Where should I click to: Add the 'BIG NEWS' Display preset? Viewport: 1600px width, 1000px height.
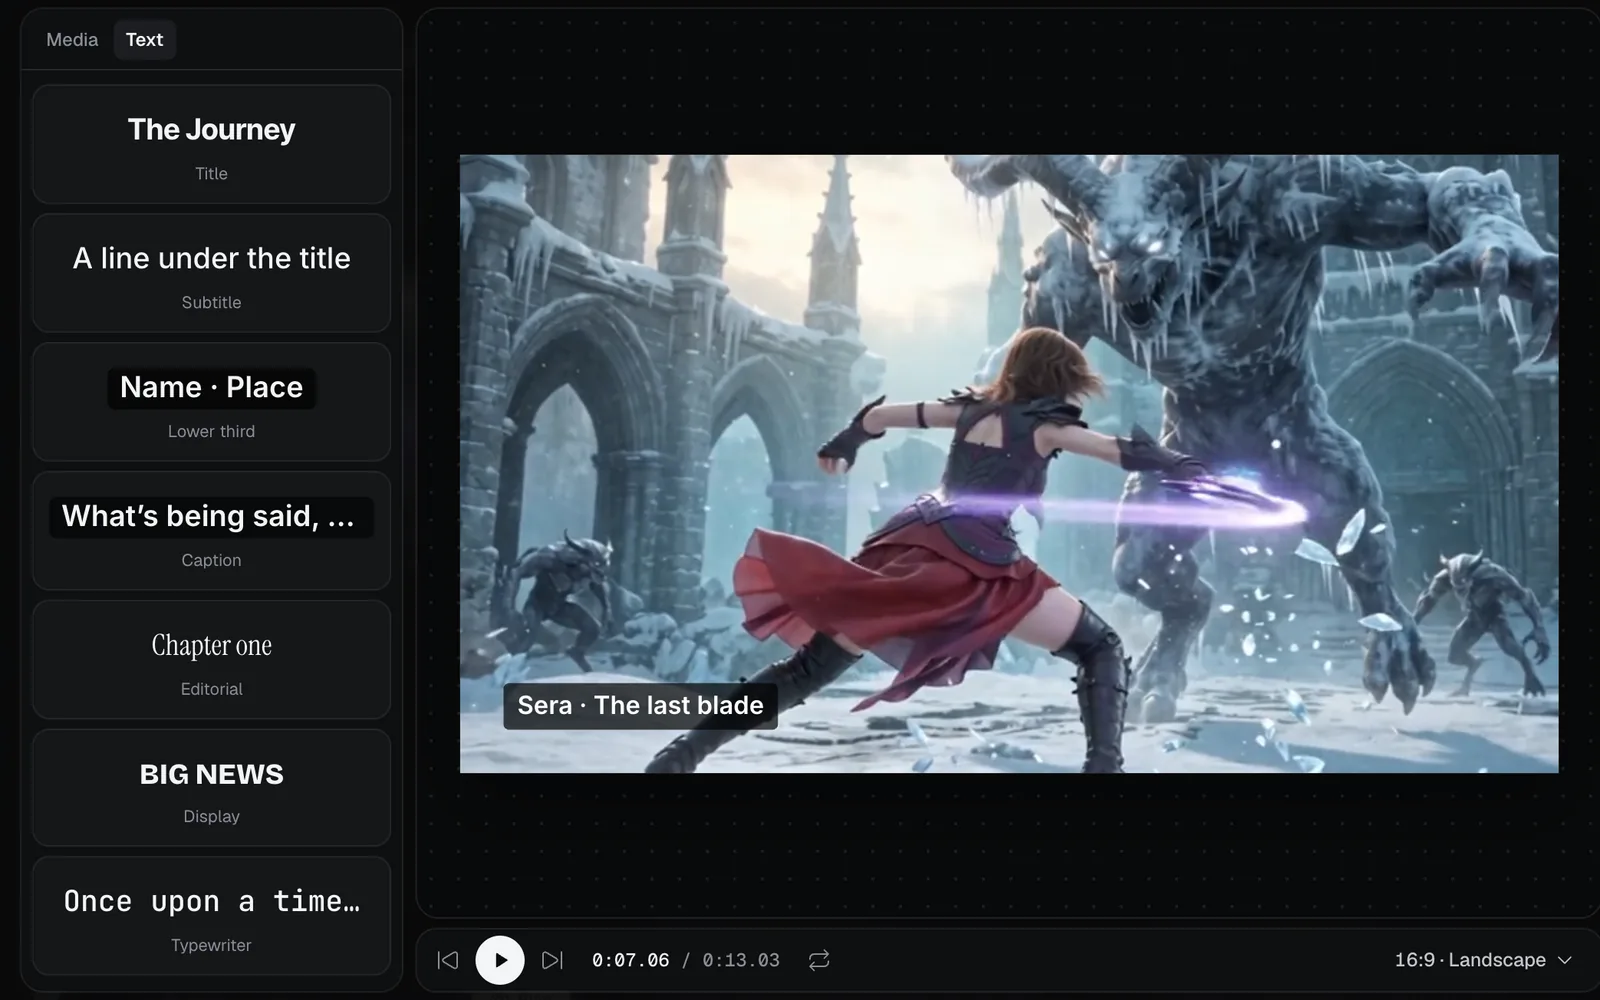point(211,788)
